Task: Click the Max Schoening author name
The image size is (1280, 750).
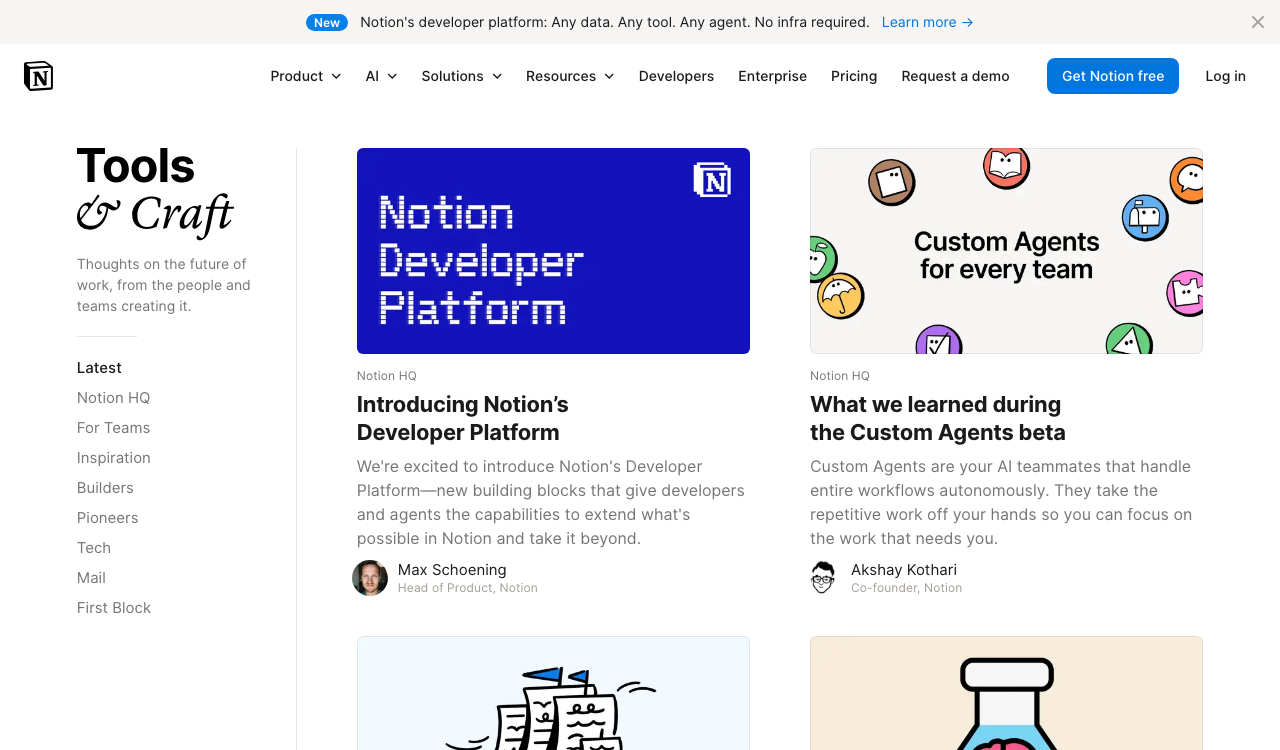Action: click(452, 570)
